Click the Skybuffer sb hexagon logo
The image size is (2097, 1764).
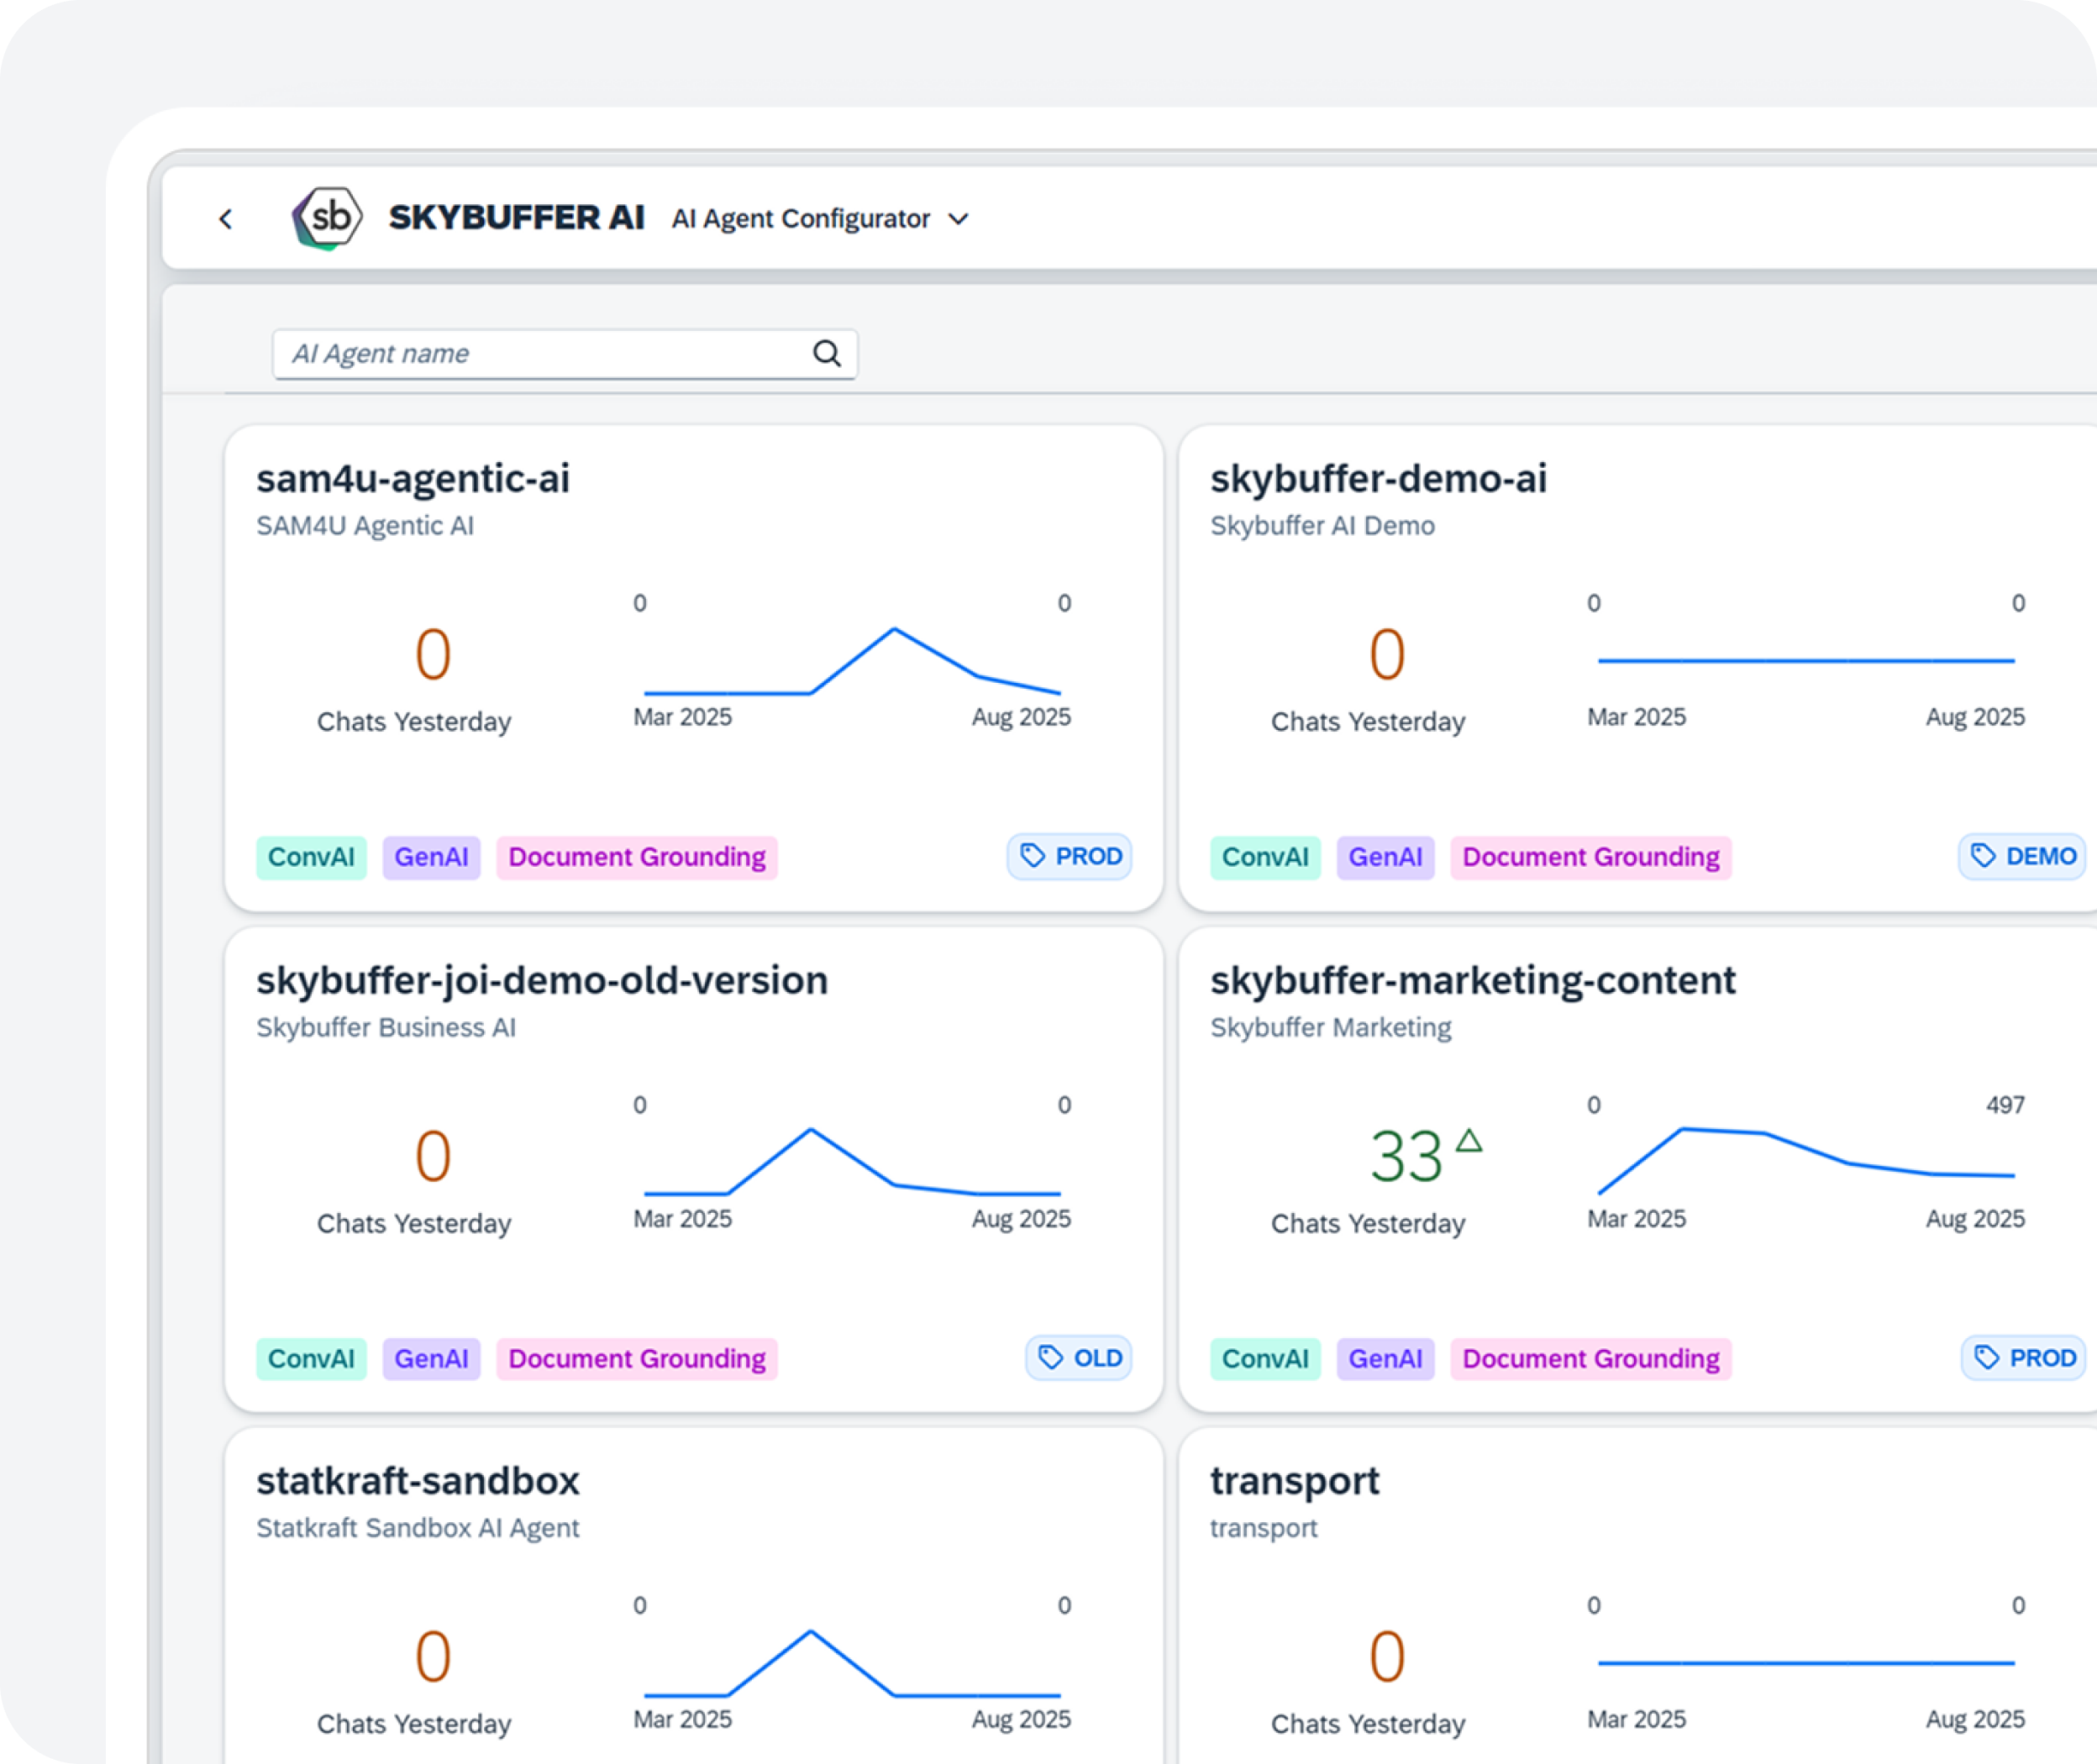click(328, 217)
